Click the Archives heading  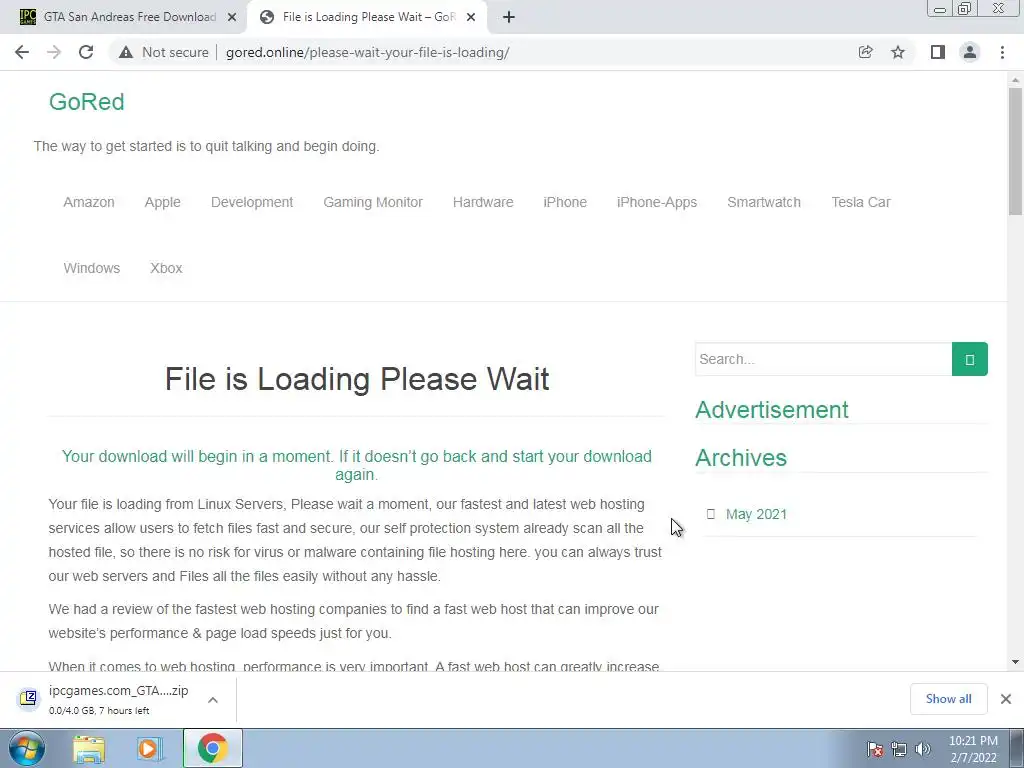741,458
